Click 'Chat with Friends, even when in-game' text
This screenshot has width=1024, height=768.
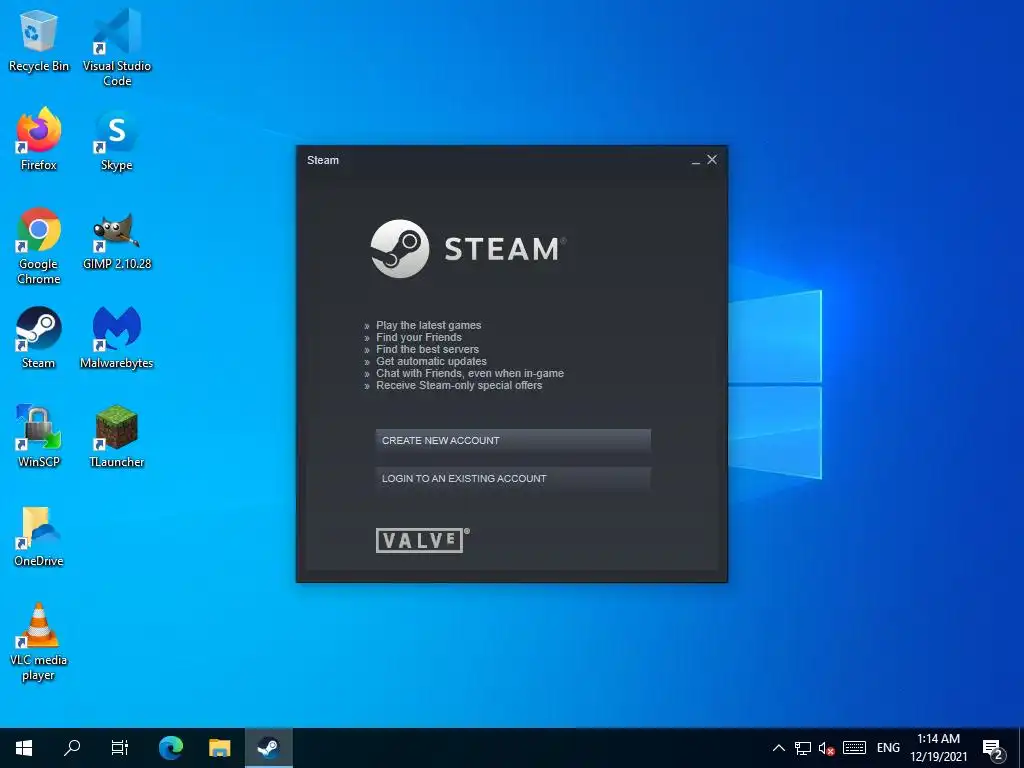470,374
